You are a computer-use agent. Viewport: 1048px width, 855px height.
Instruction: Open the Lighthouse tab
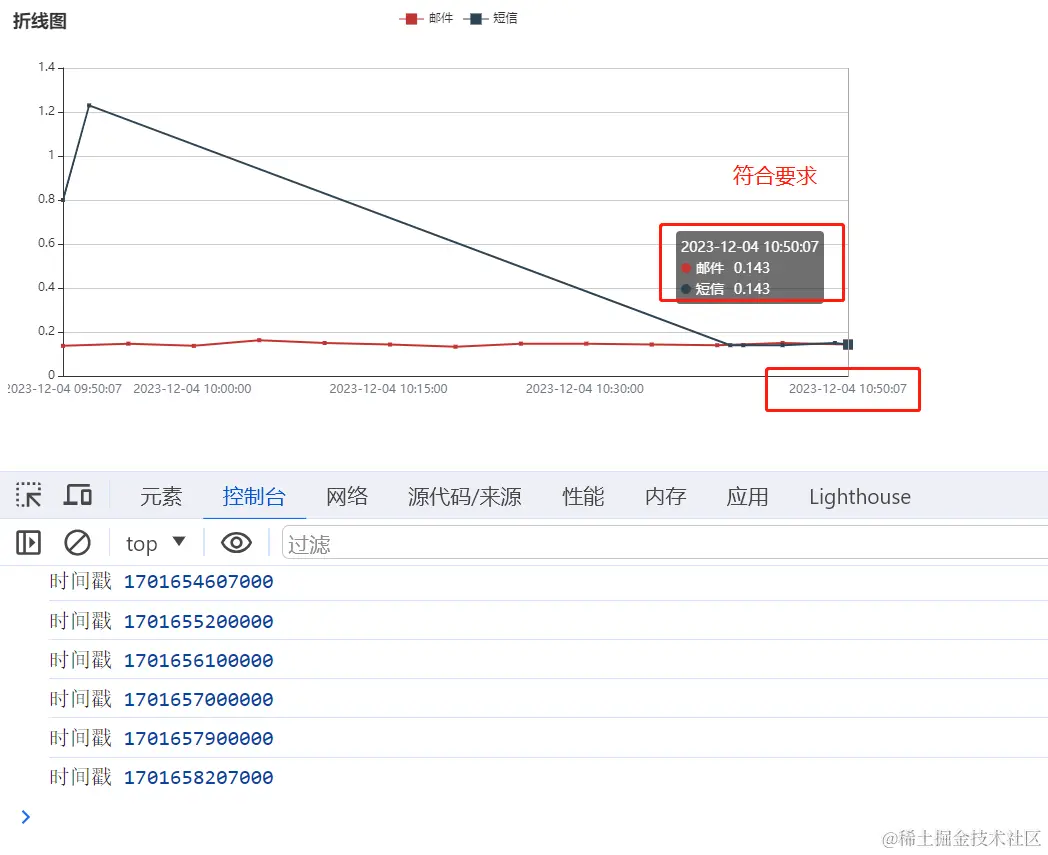(860, 497)
